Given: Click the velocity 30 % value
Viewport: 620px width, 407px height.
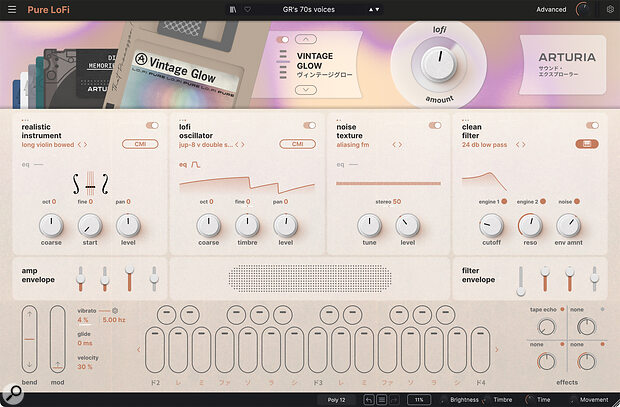Looking at the screenshot, I should [85, 367].
